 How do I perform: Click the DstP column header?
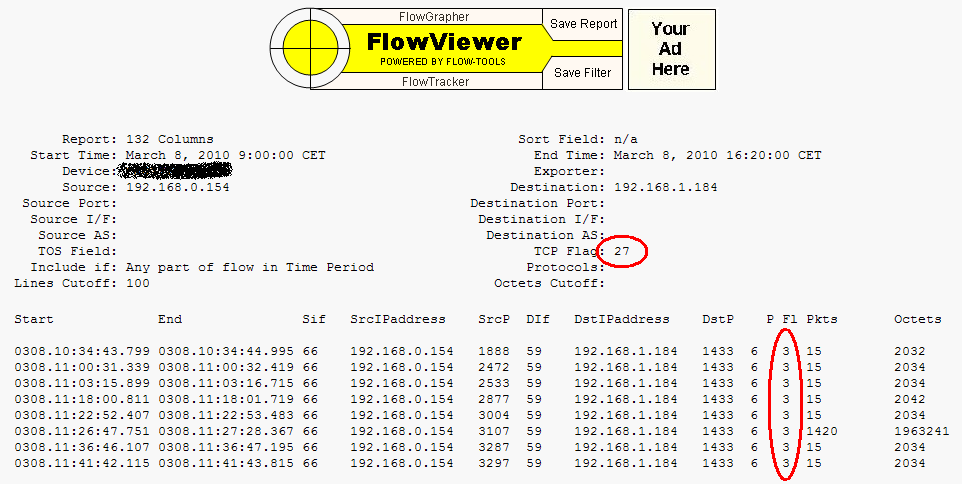718,319
